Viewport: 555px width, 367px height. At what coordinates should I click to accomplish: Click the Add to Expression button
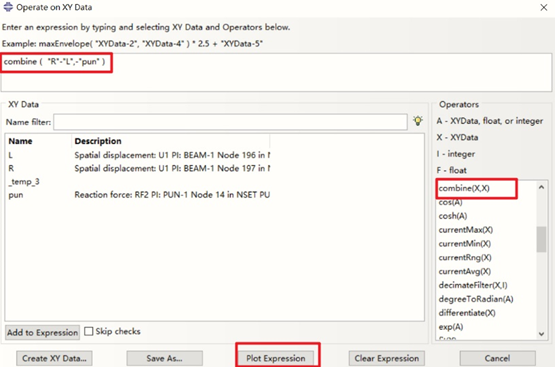[x=42, y=333]
